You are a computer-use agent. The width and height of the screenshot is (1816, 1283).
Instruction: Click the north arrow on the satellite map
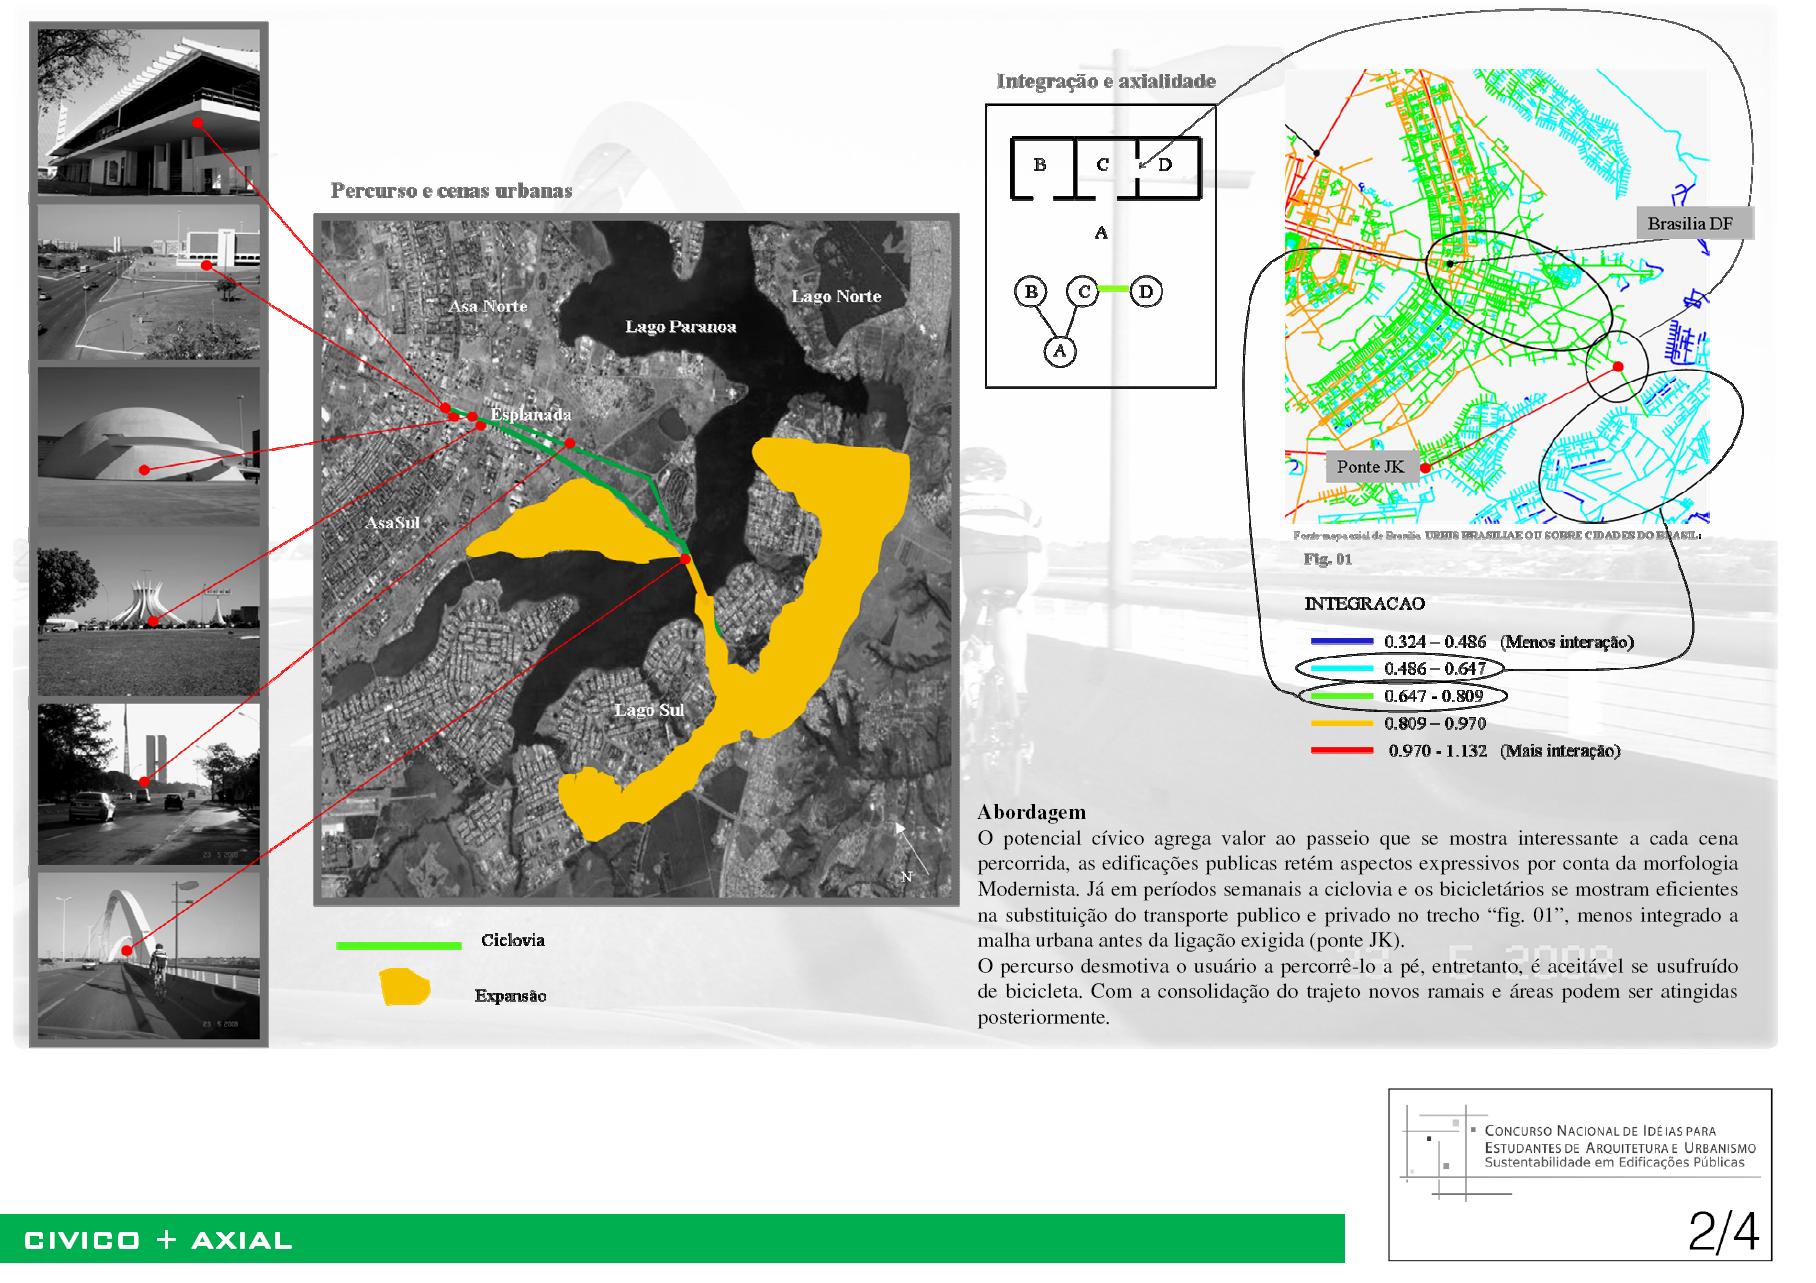[907, 850]
